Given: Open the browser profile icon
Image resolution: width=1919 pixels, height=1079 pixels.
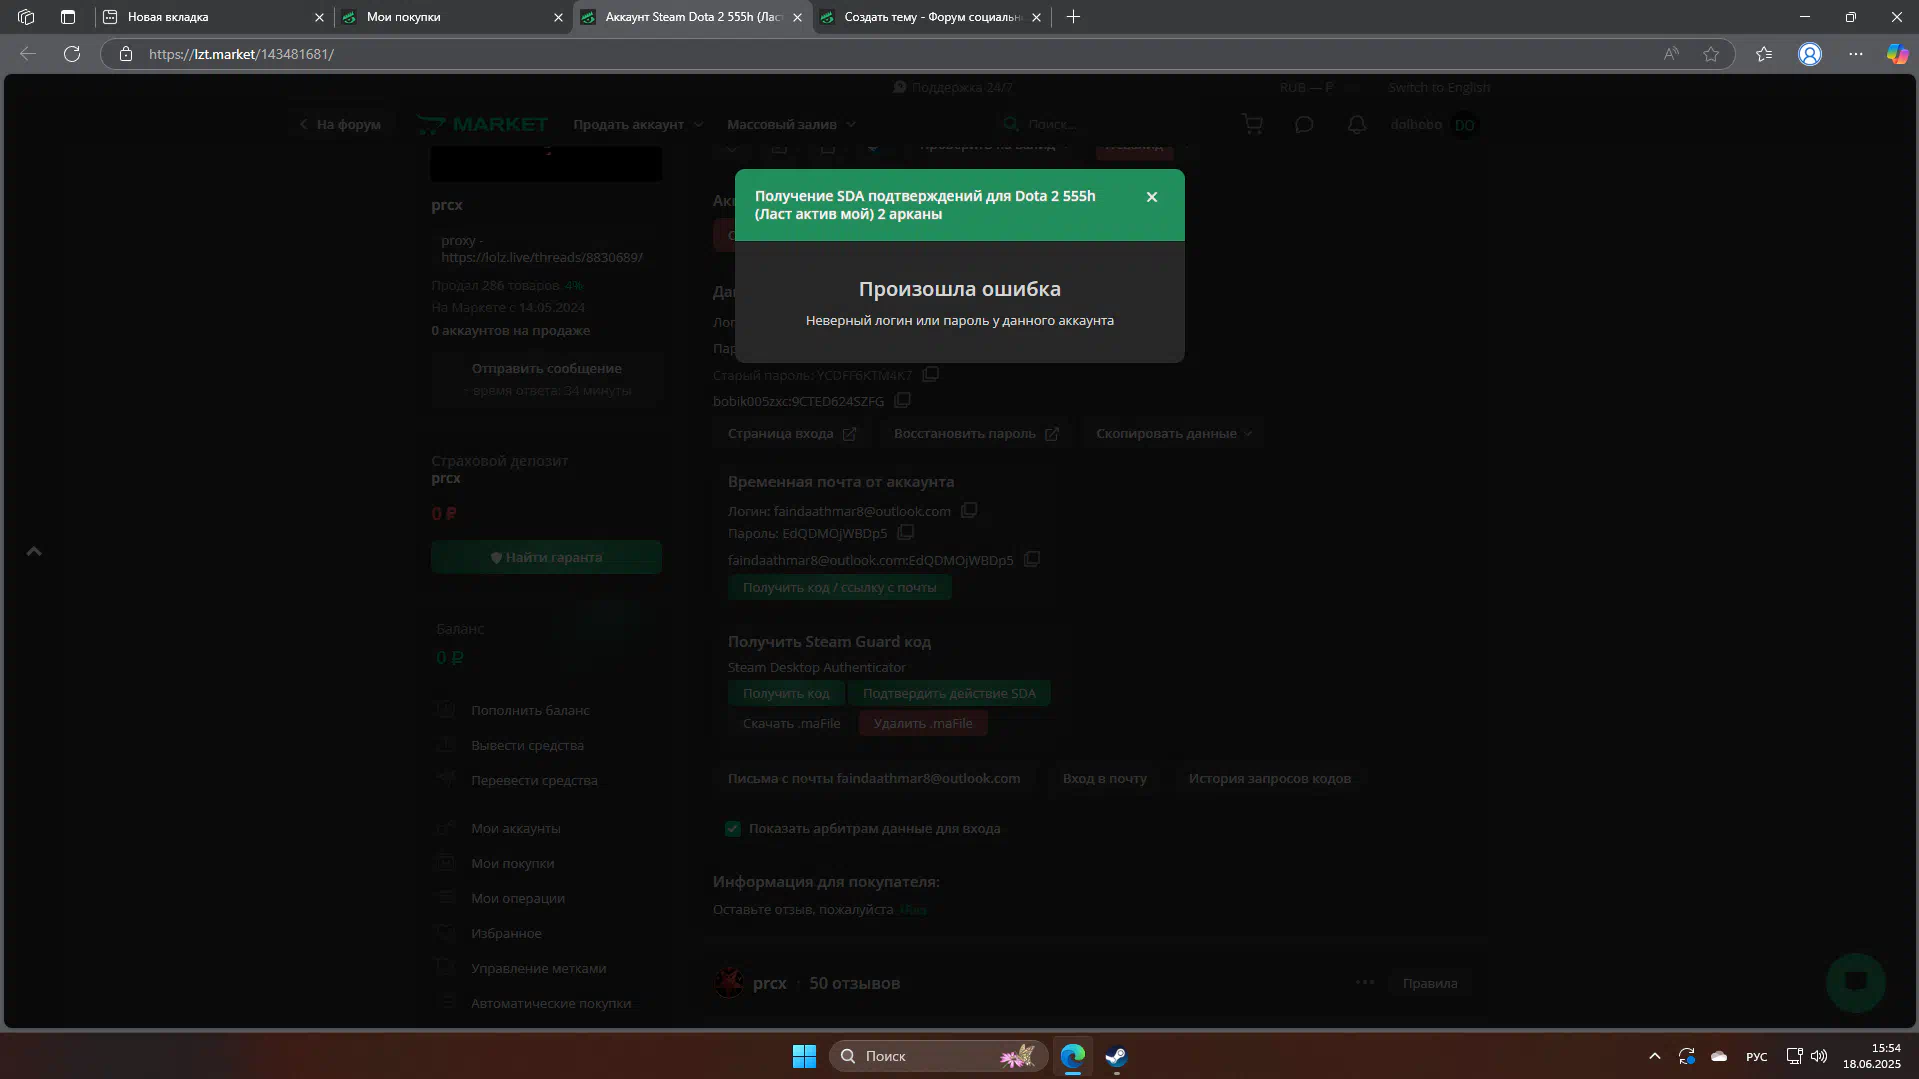Looking at the screenshot, I should pos(1810,54).
